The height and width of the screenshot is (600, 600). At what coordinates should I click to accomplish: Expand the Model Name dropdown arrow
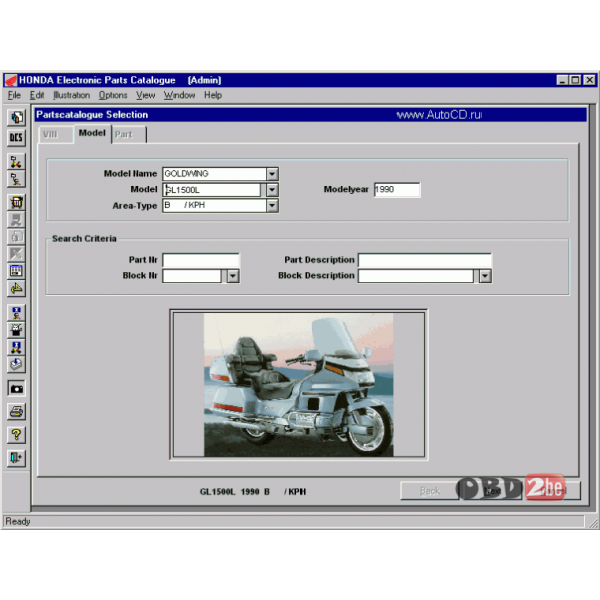[x=272, y=174]
